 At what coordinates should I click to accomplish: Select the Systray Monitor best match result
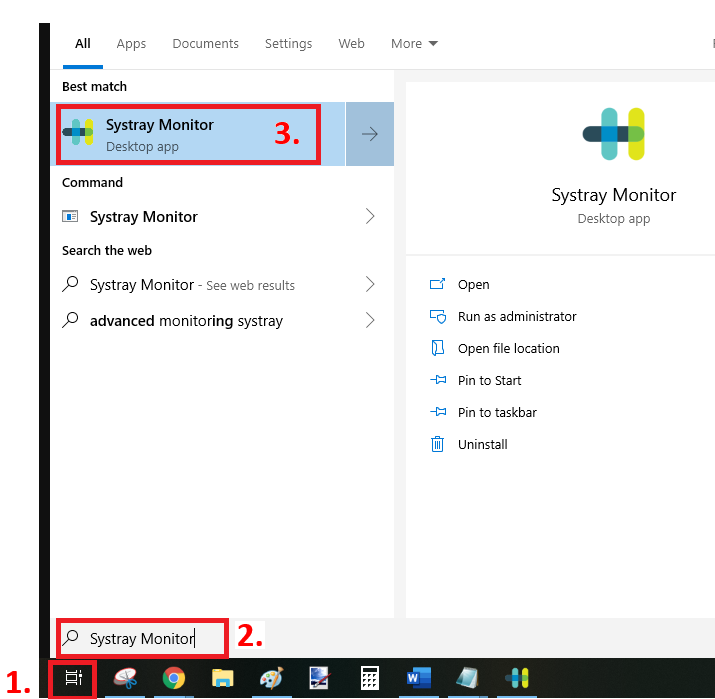click(x=188, y=134)
